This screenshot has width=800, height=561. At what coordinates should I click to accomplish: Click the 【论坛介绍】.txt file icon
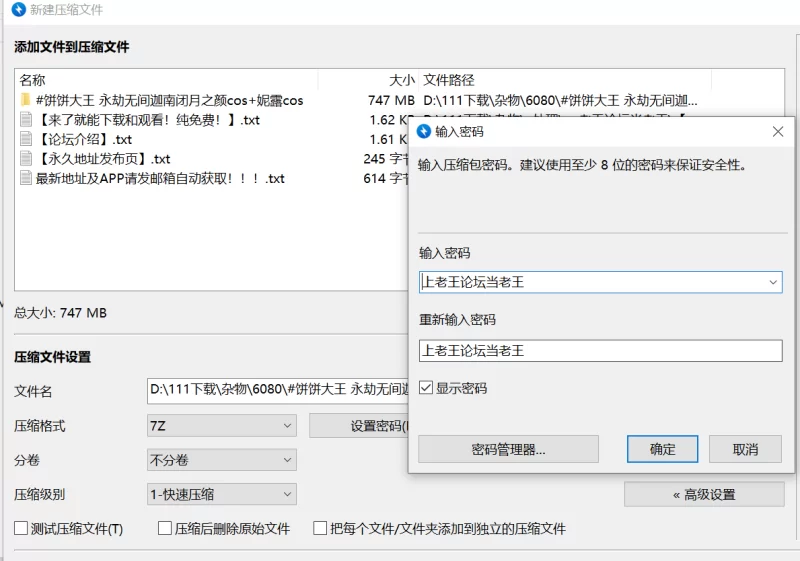pos(26,139)
